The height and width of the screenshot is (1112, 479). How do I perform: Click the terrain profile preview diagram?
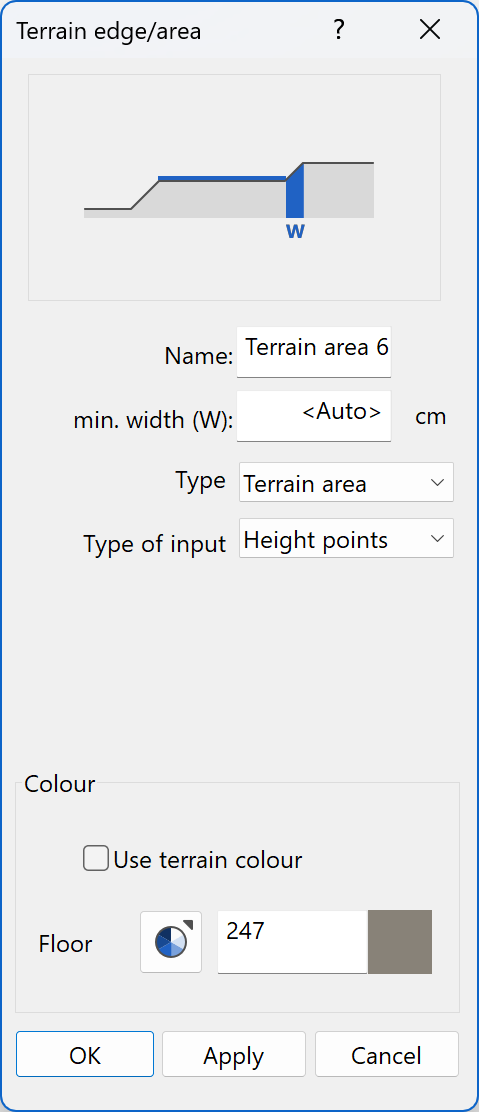coord(234,187)
